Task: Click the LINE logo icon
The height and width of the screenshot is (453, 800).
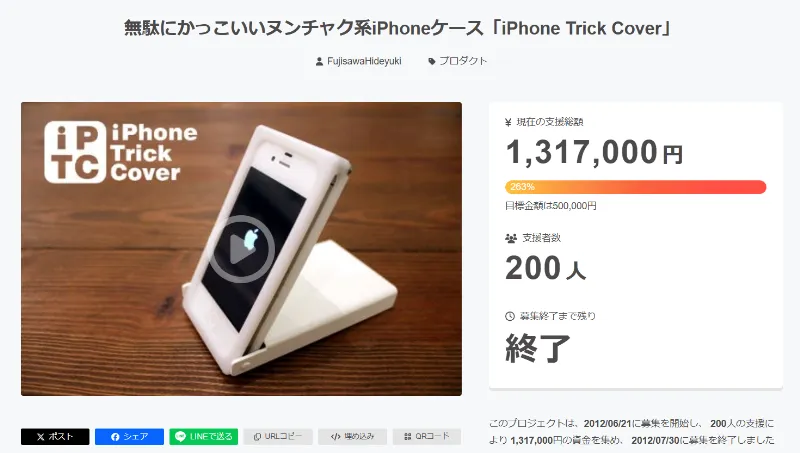Action: pos(180,437)
